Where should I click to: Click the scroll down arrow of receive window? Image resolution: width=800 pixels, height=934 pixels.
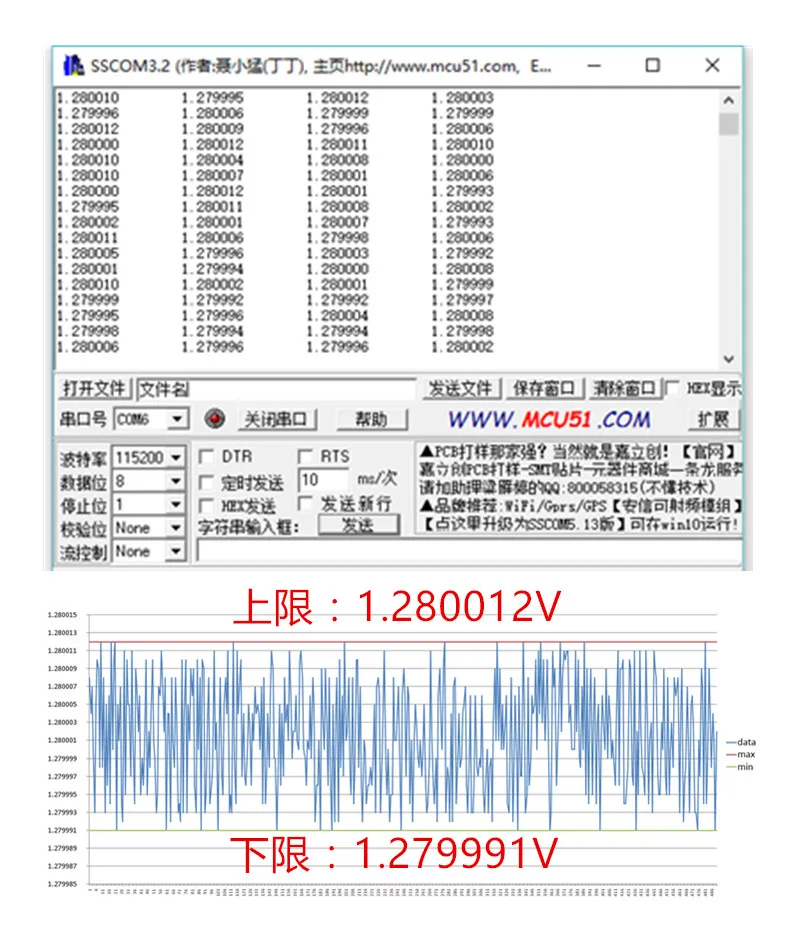click(729, 359)
